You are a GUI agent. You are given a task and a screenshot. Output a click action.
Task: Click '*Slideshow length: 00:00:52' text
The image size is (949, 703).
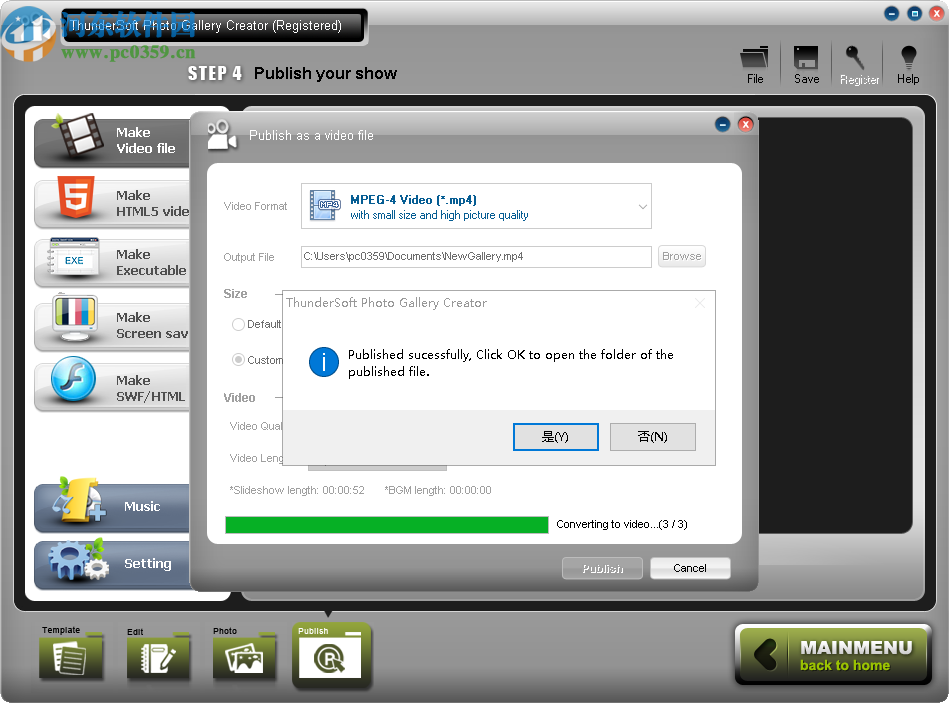click(297, 490)
